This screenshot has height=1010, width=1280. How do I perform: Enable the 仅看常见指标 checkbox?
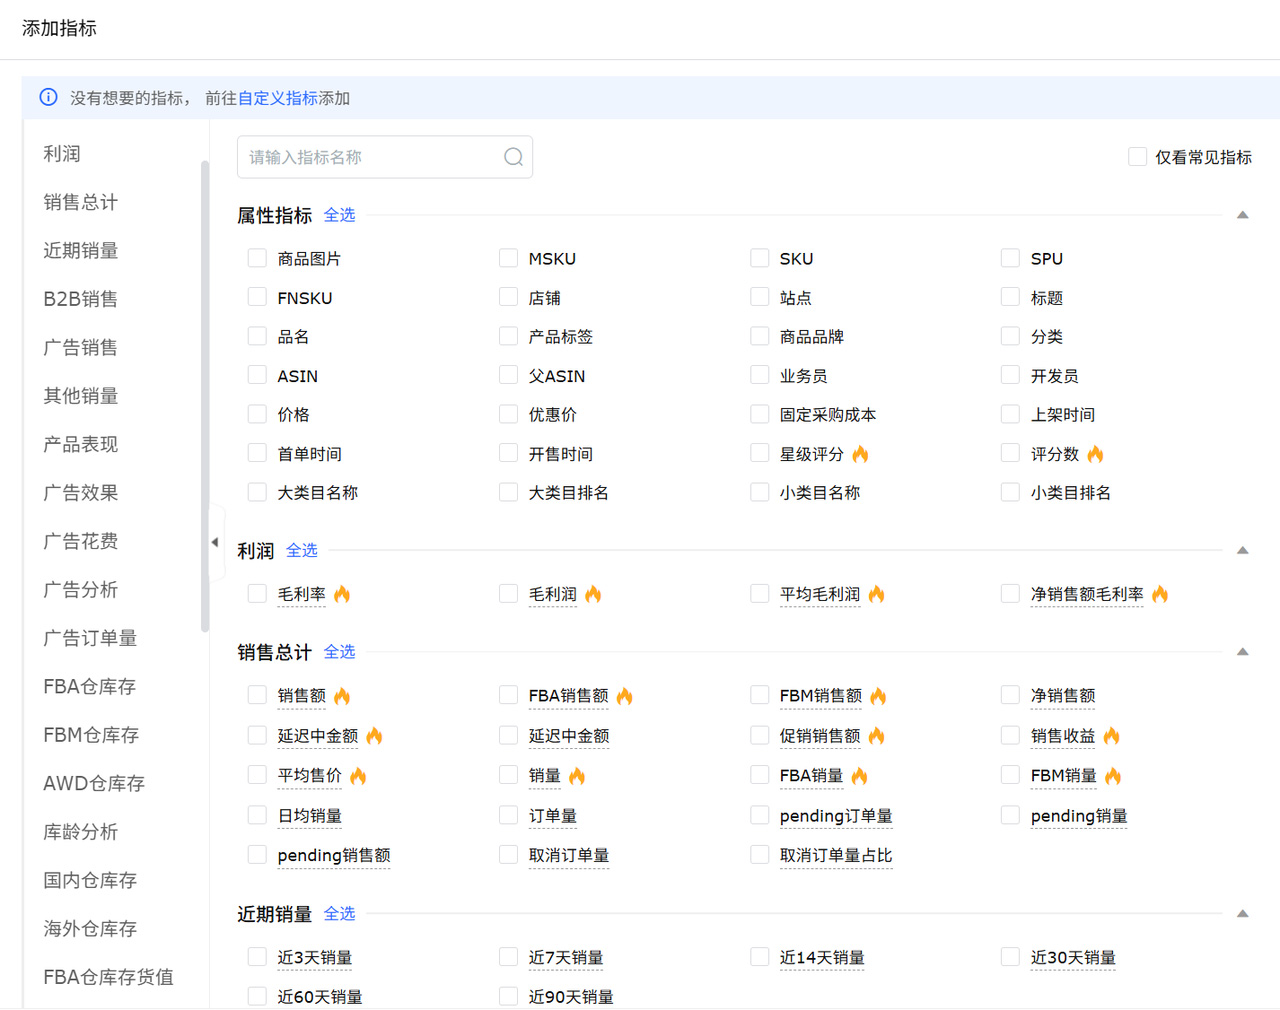coord(1137,157)
